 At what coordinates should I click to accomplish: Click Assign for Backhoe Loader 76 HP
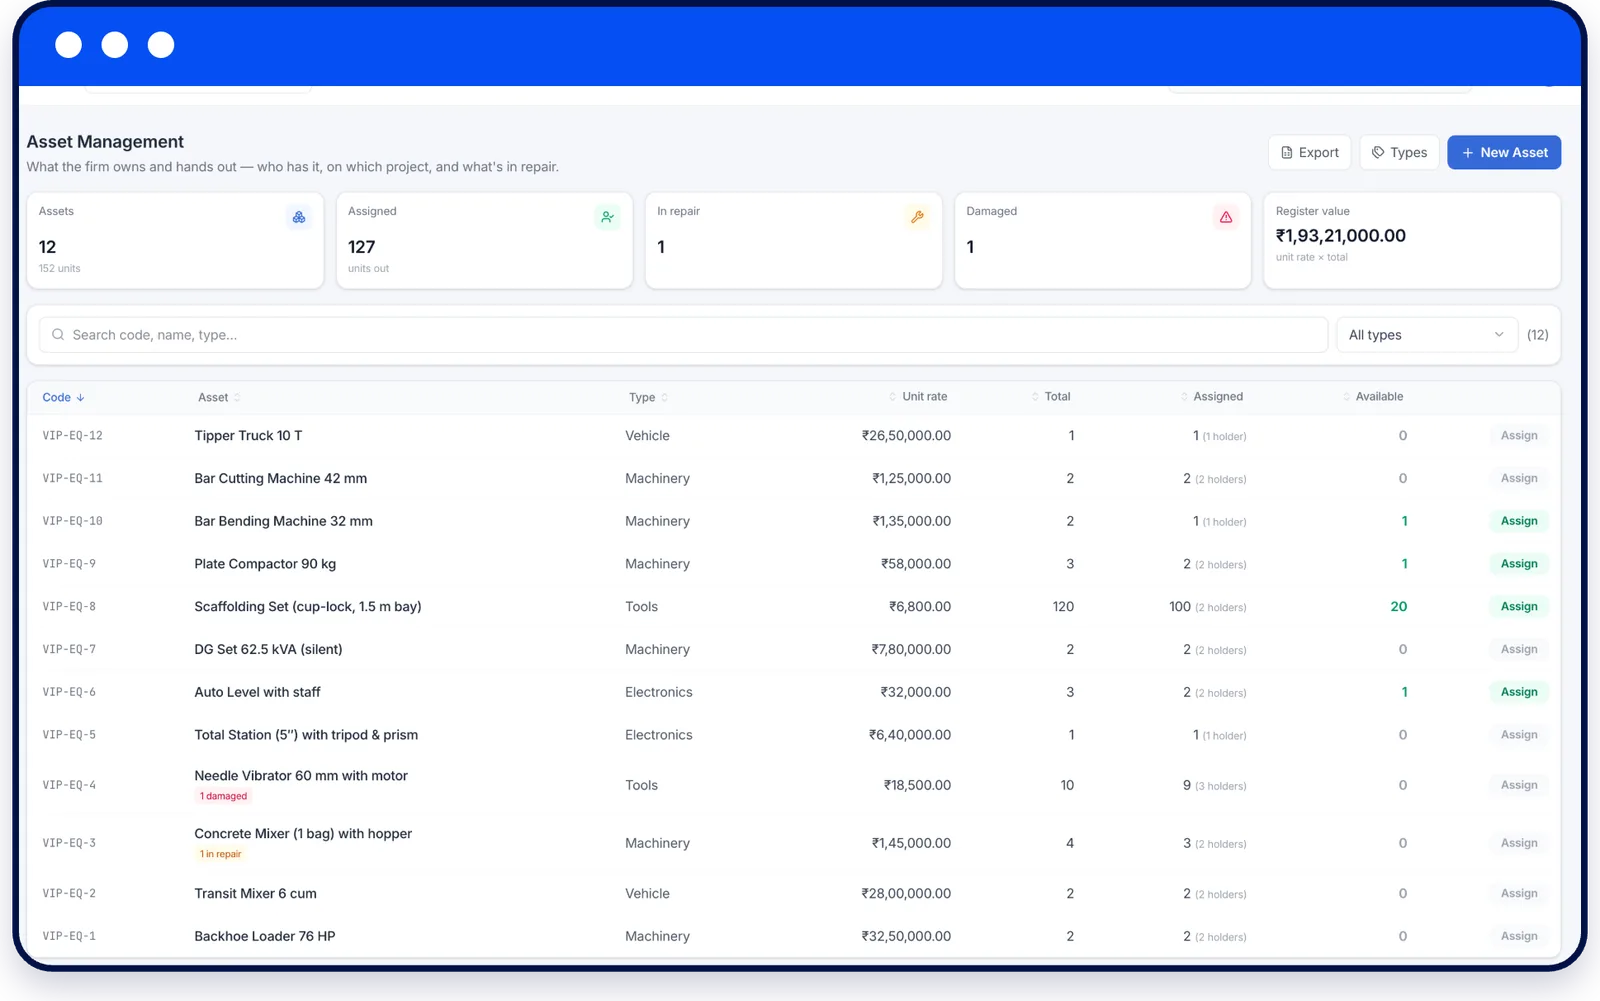(1519, 936)
